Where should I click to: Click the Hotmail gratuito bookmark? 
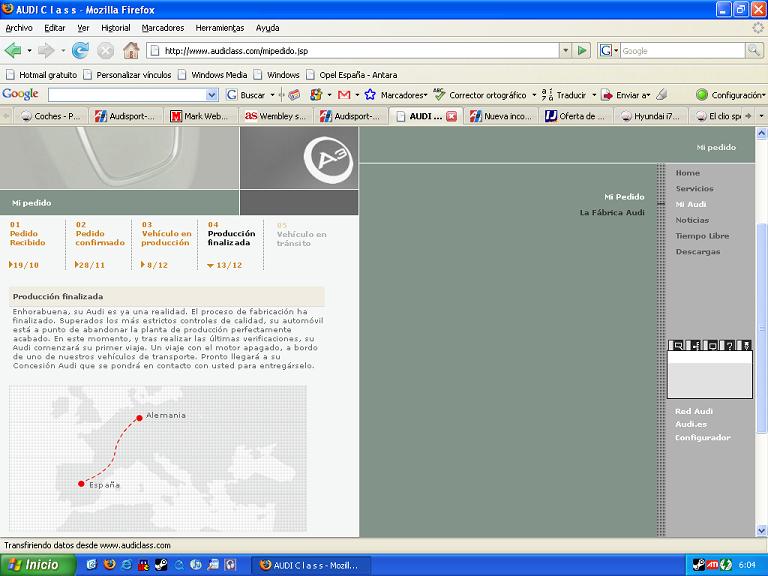[42, 75]
